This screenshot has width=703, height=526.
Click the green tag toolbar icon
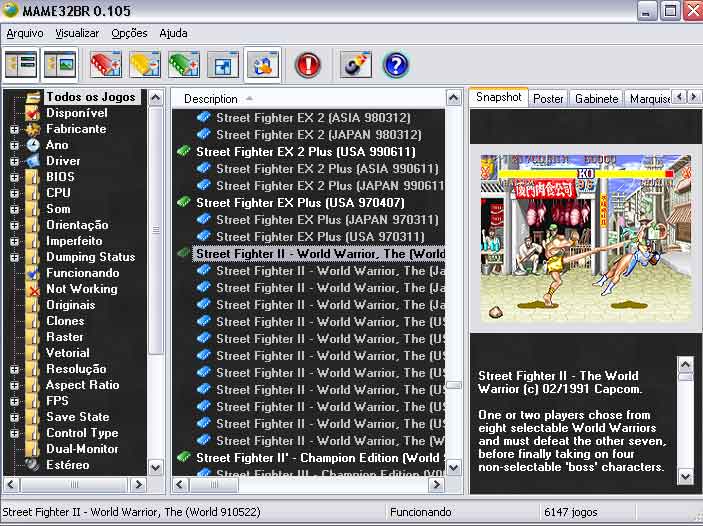[x=184, y=65]
